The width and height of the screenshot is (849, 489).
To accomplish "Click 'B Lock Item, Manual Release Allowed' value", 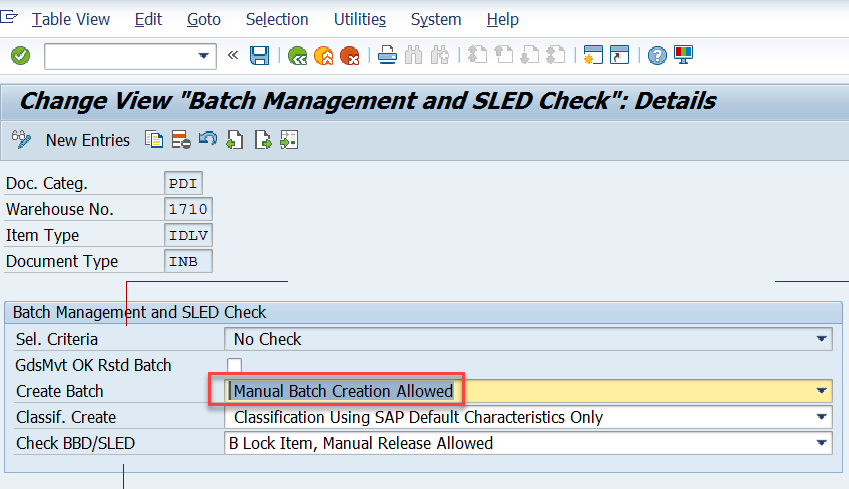I will (x=361, y=443).
